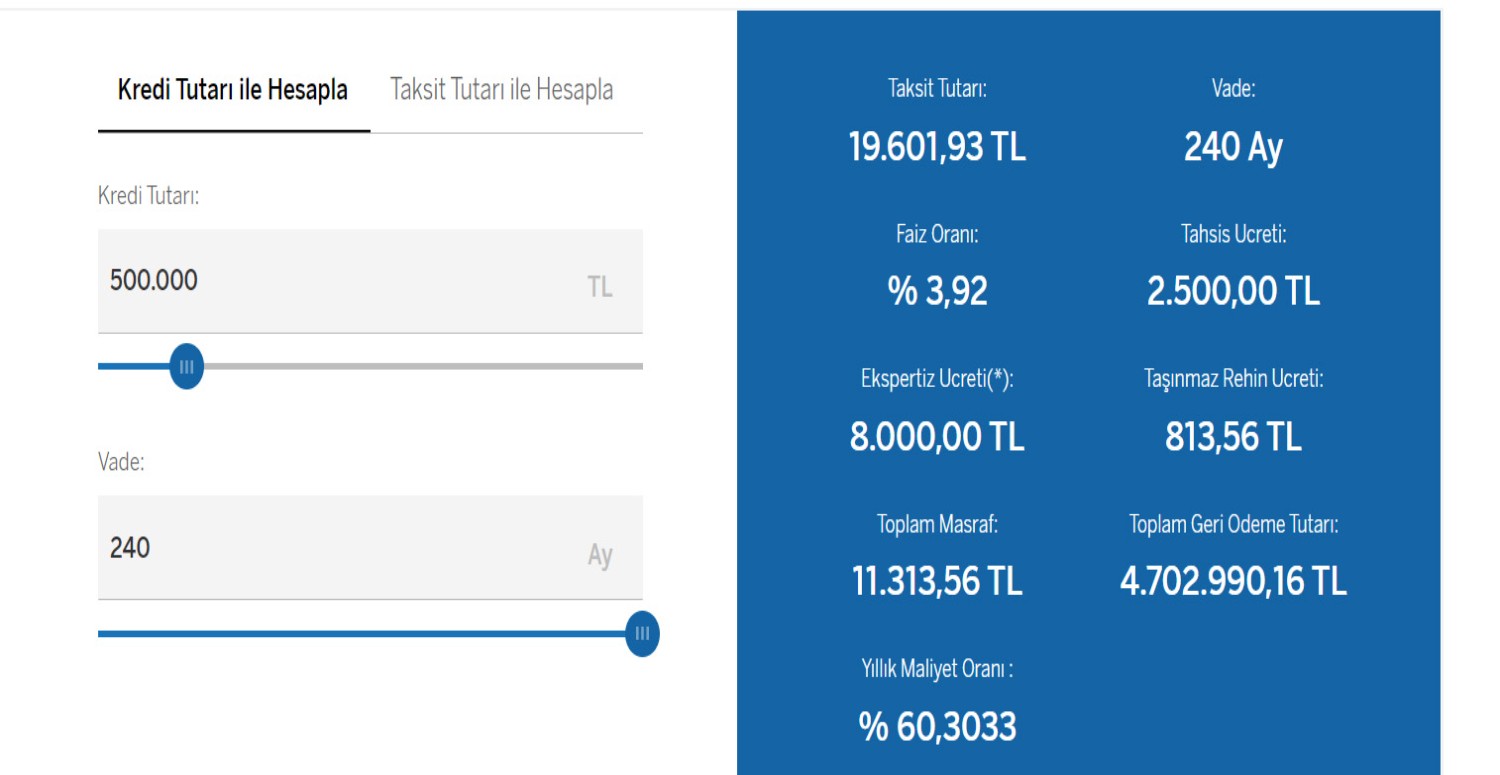This screenshot has width=1500, height=775.
Task: Click the 240 Ay result in blue panel
Action: [x=1232, y=148]
